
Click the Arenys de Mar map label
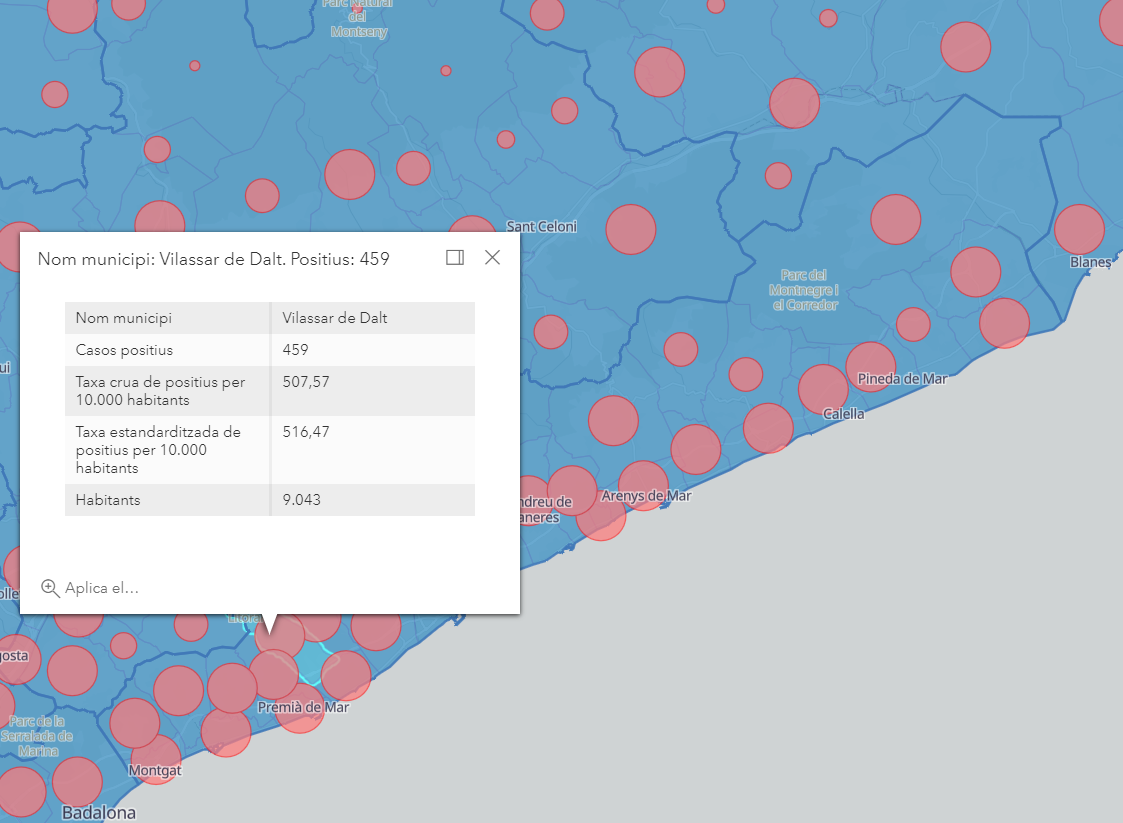pos(646,496)
